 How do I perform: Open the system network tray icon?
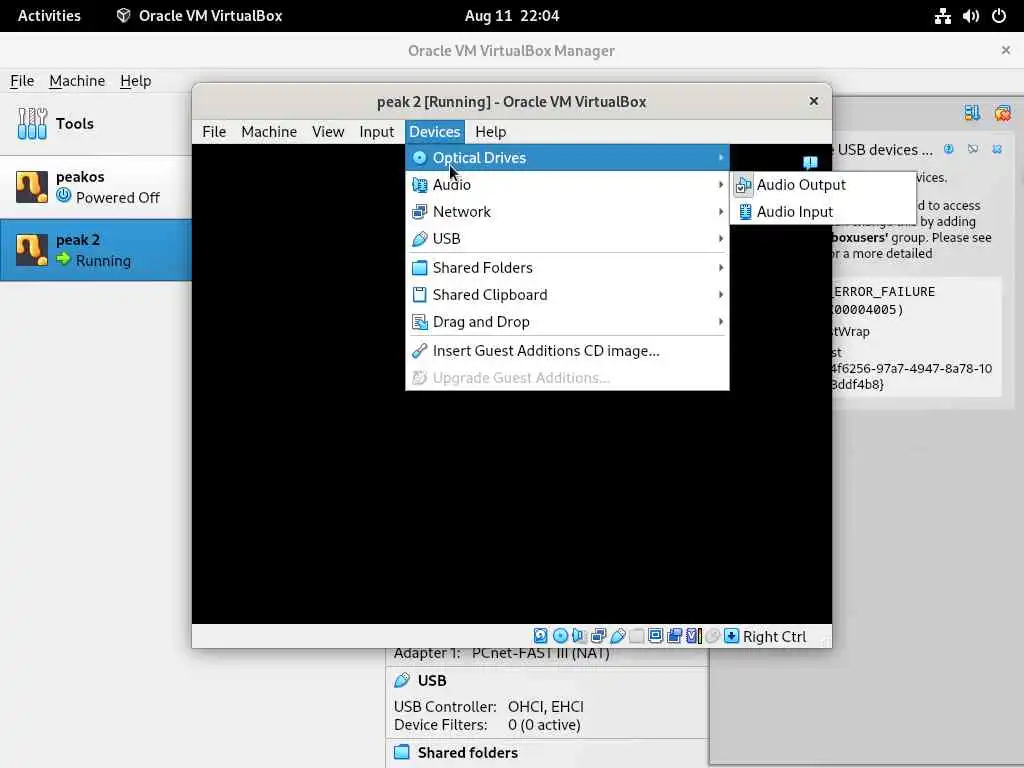coord(942,16)
